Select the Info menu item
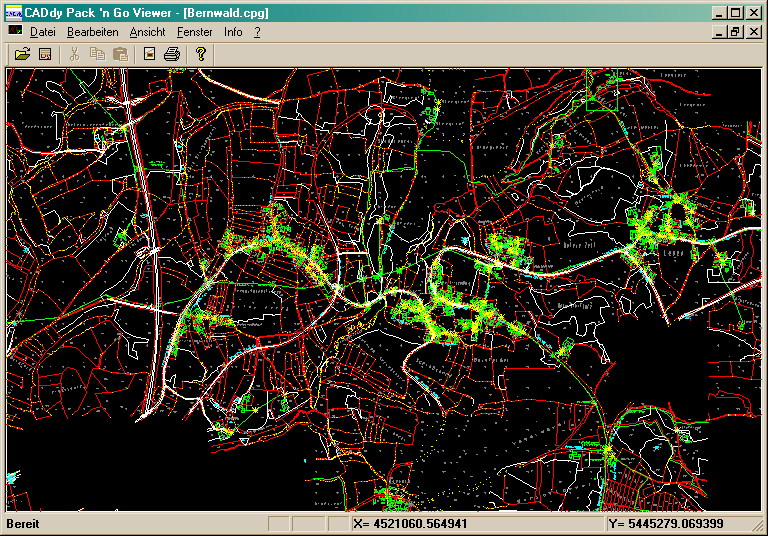The width and height of the screenshot is (768, 536). pyautogui.click(x=233, y=32)
